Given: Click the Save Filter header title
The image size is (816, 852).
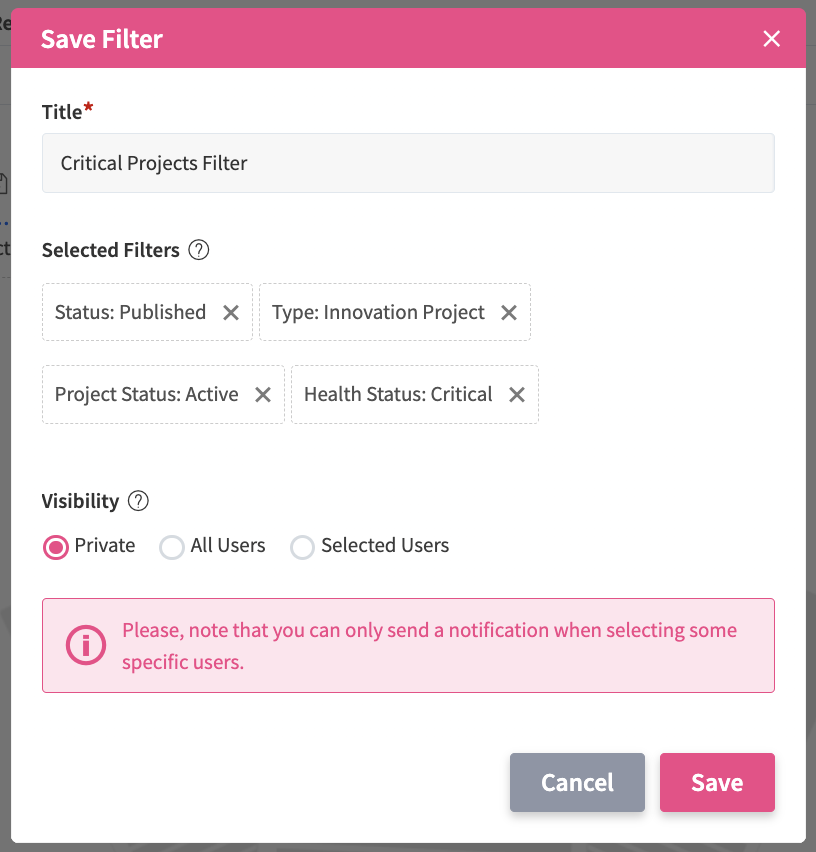Looking at the screenshot, I should click(x=101, y=39).
